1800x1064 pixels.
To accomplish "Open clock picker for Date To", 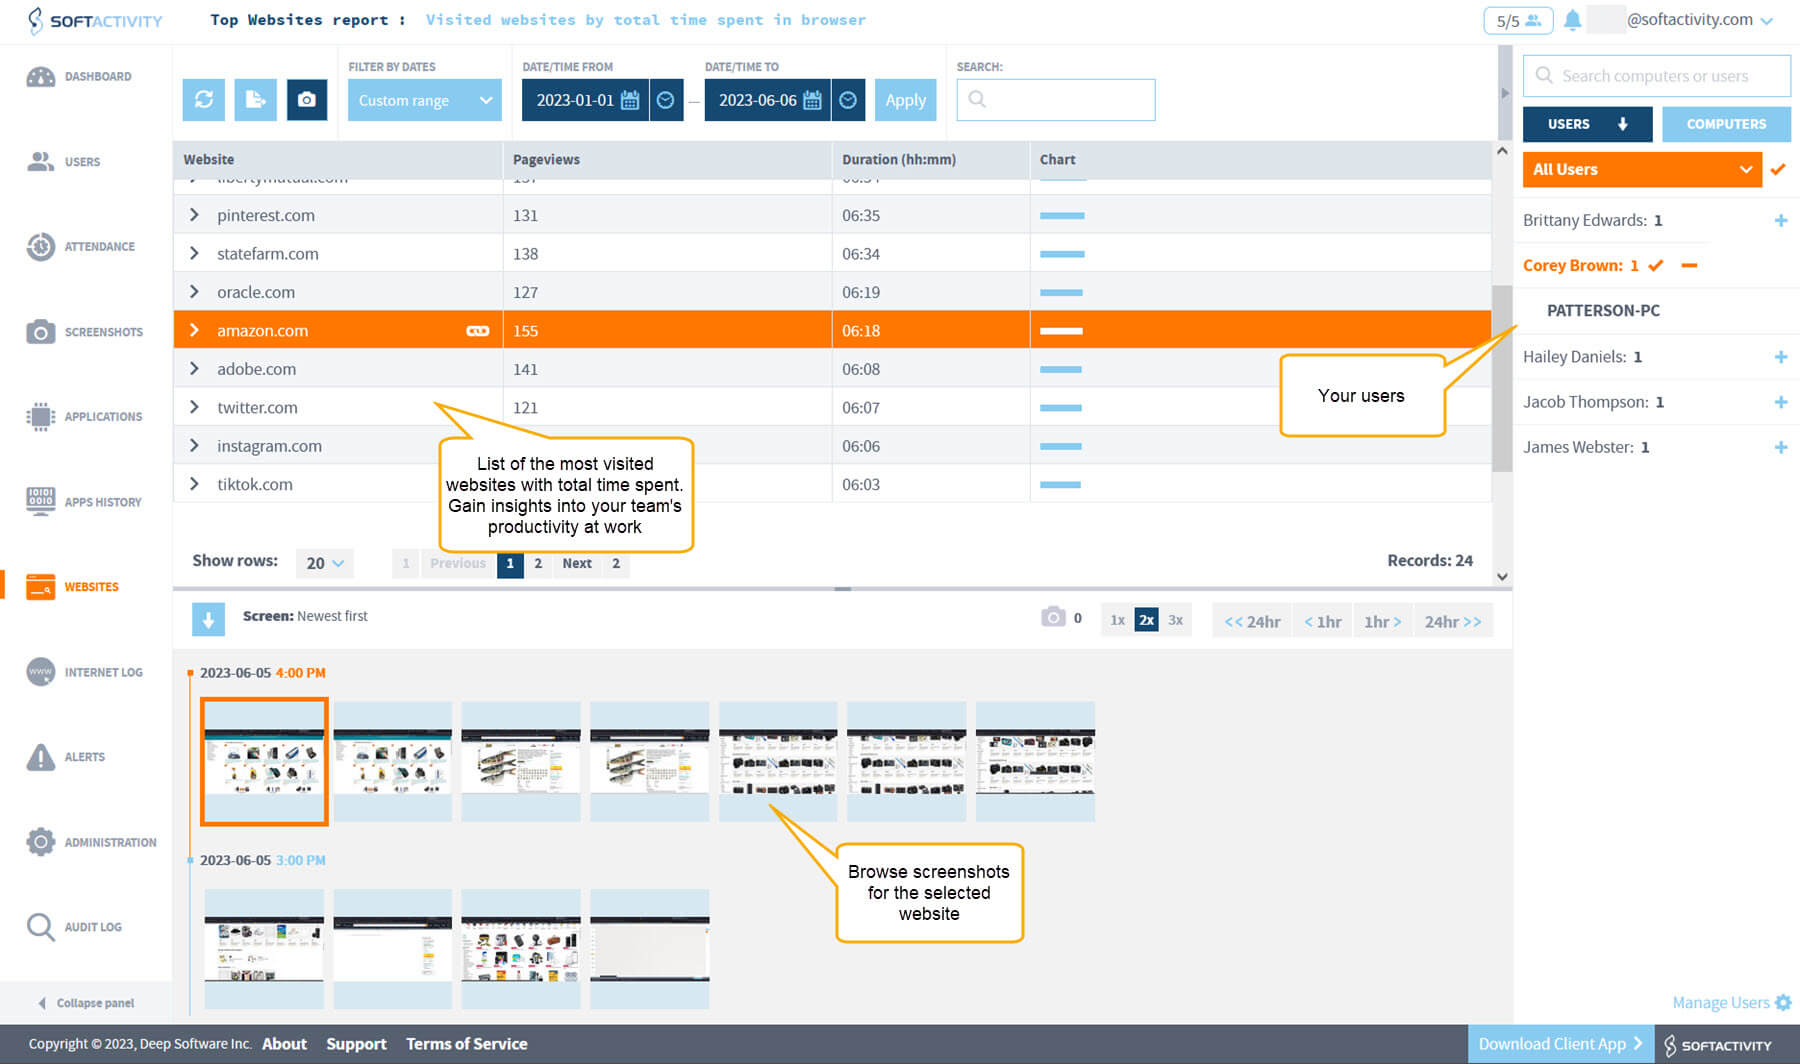I will tap(848, 100).
